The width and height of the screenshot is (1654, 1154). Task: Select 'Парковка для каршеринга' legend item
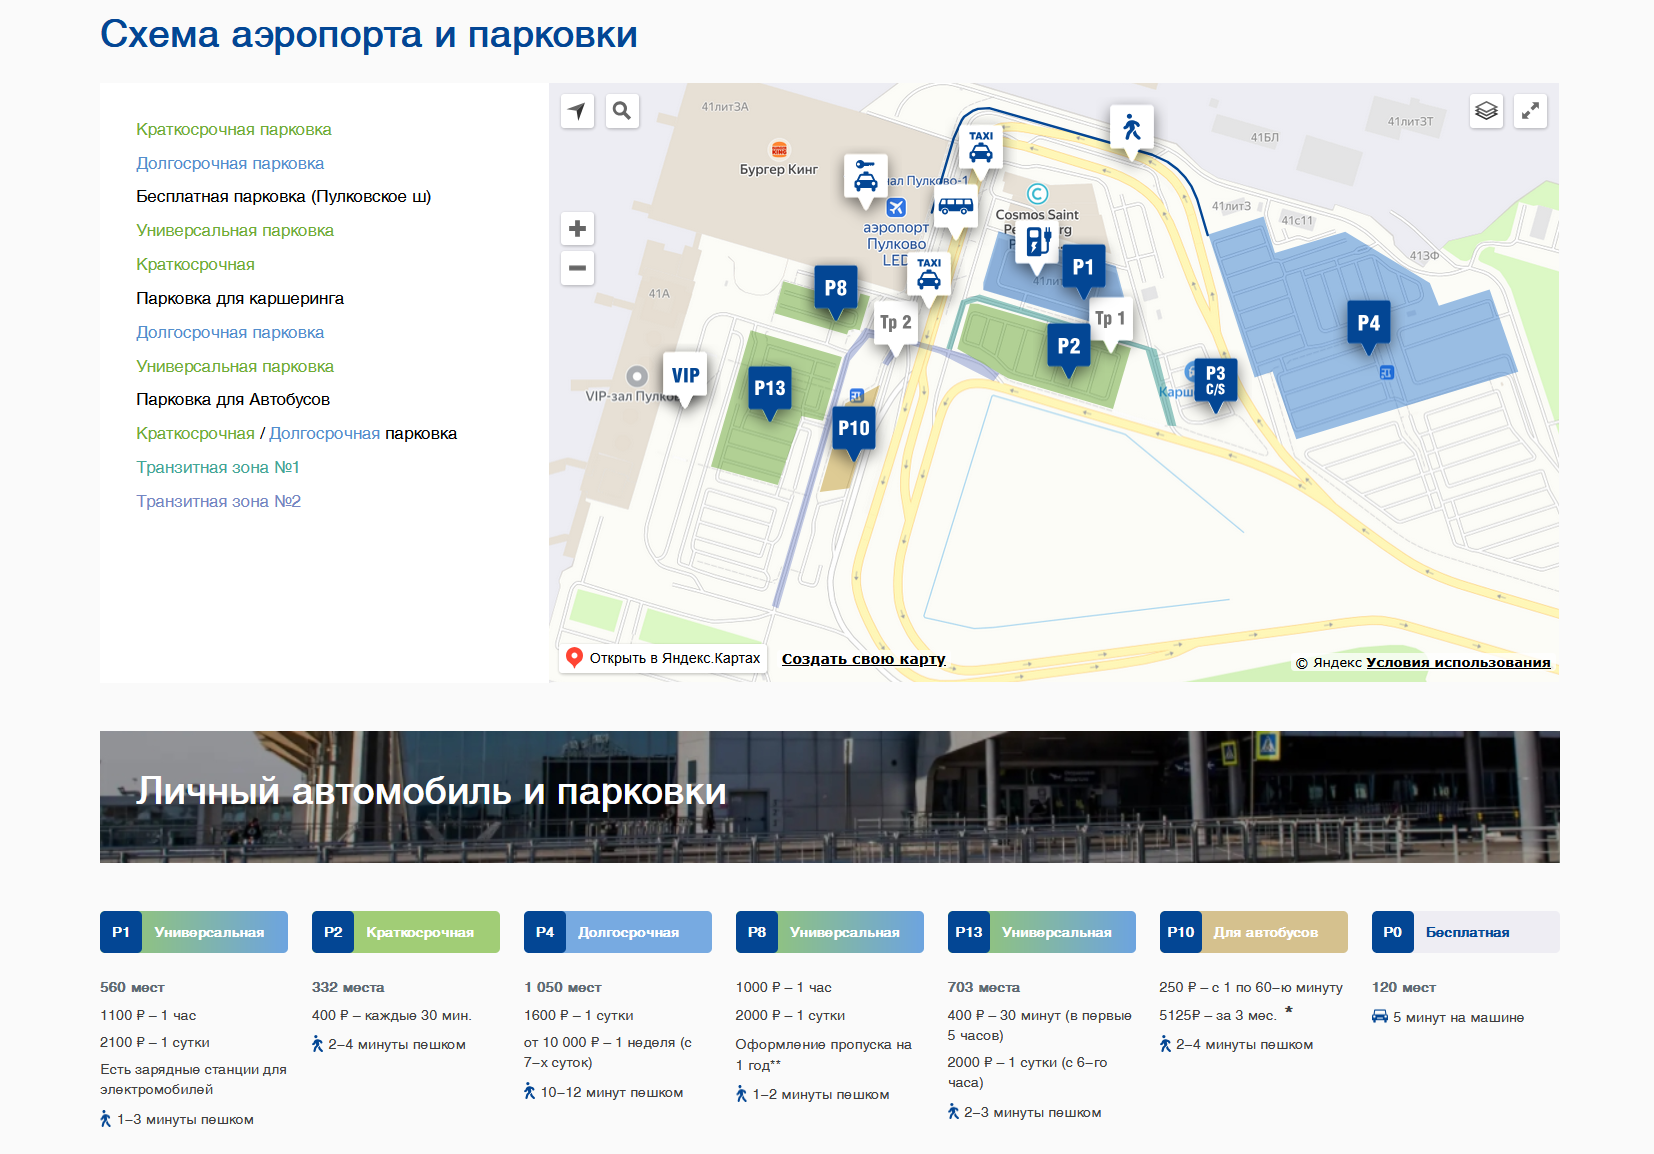pyautogui.click(x=240, y=298)
